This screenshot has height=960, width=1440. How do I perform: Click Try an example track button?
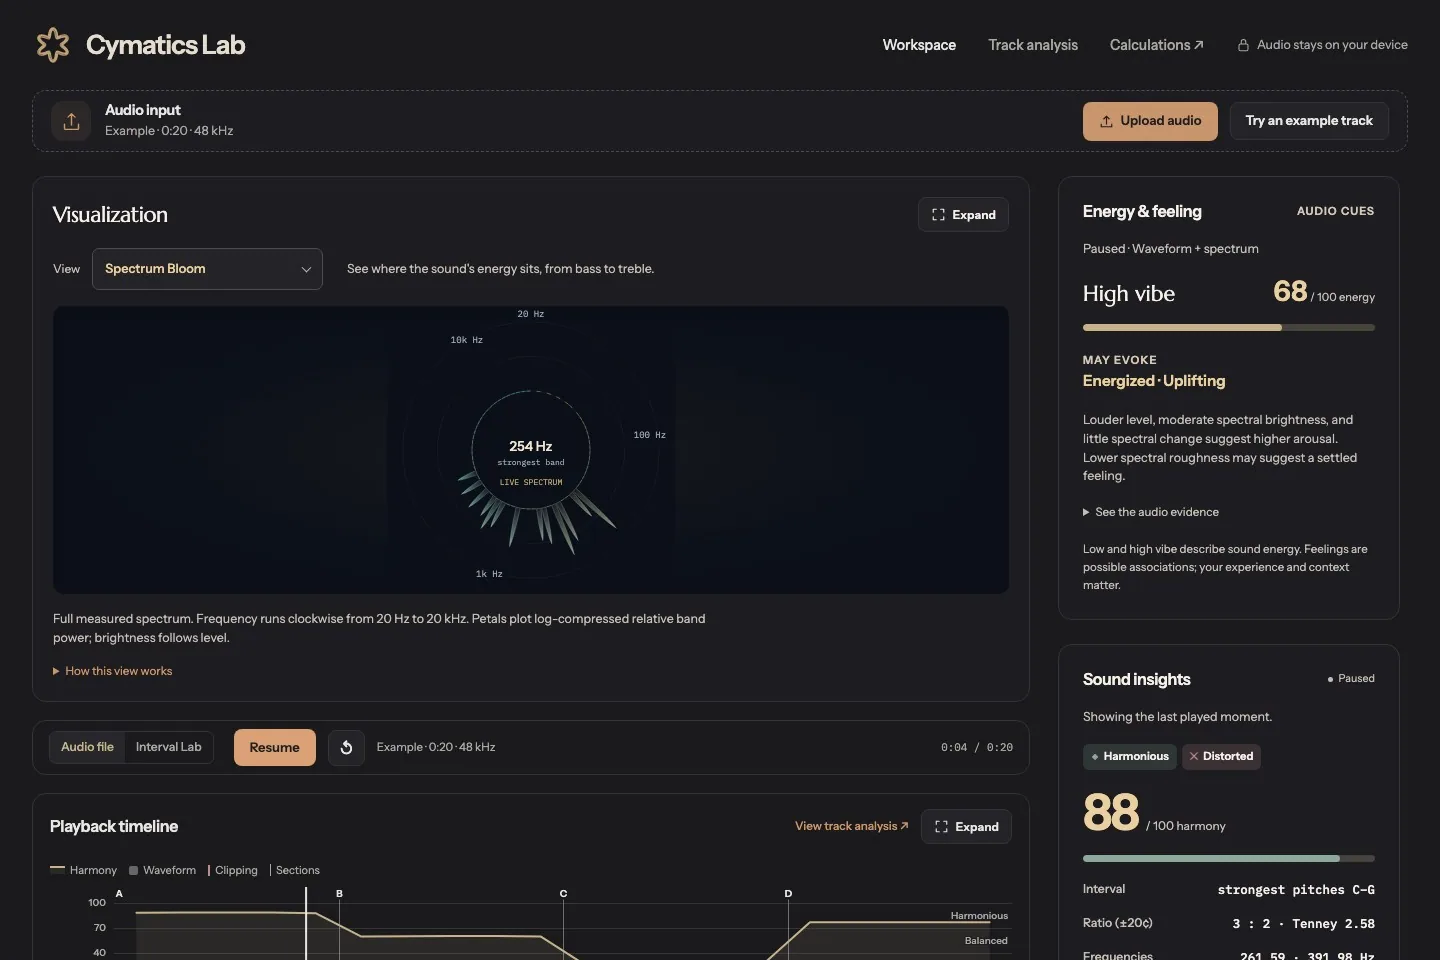coord(1309,121)
